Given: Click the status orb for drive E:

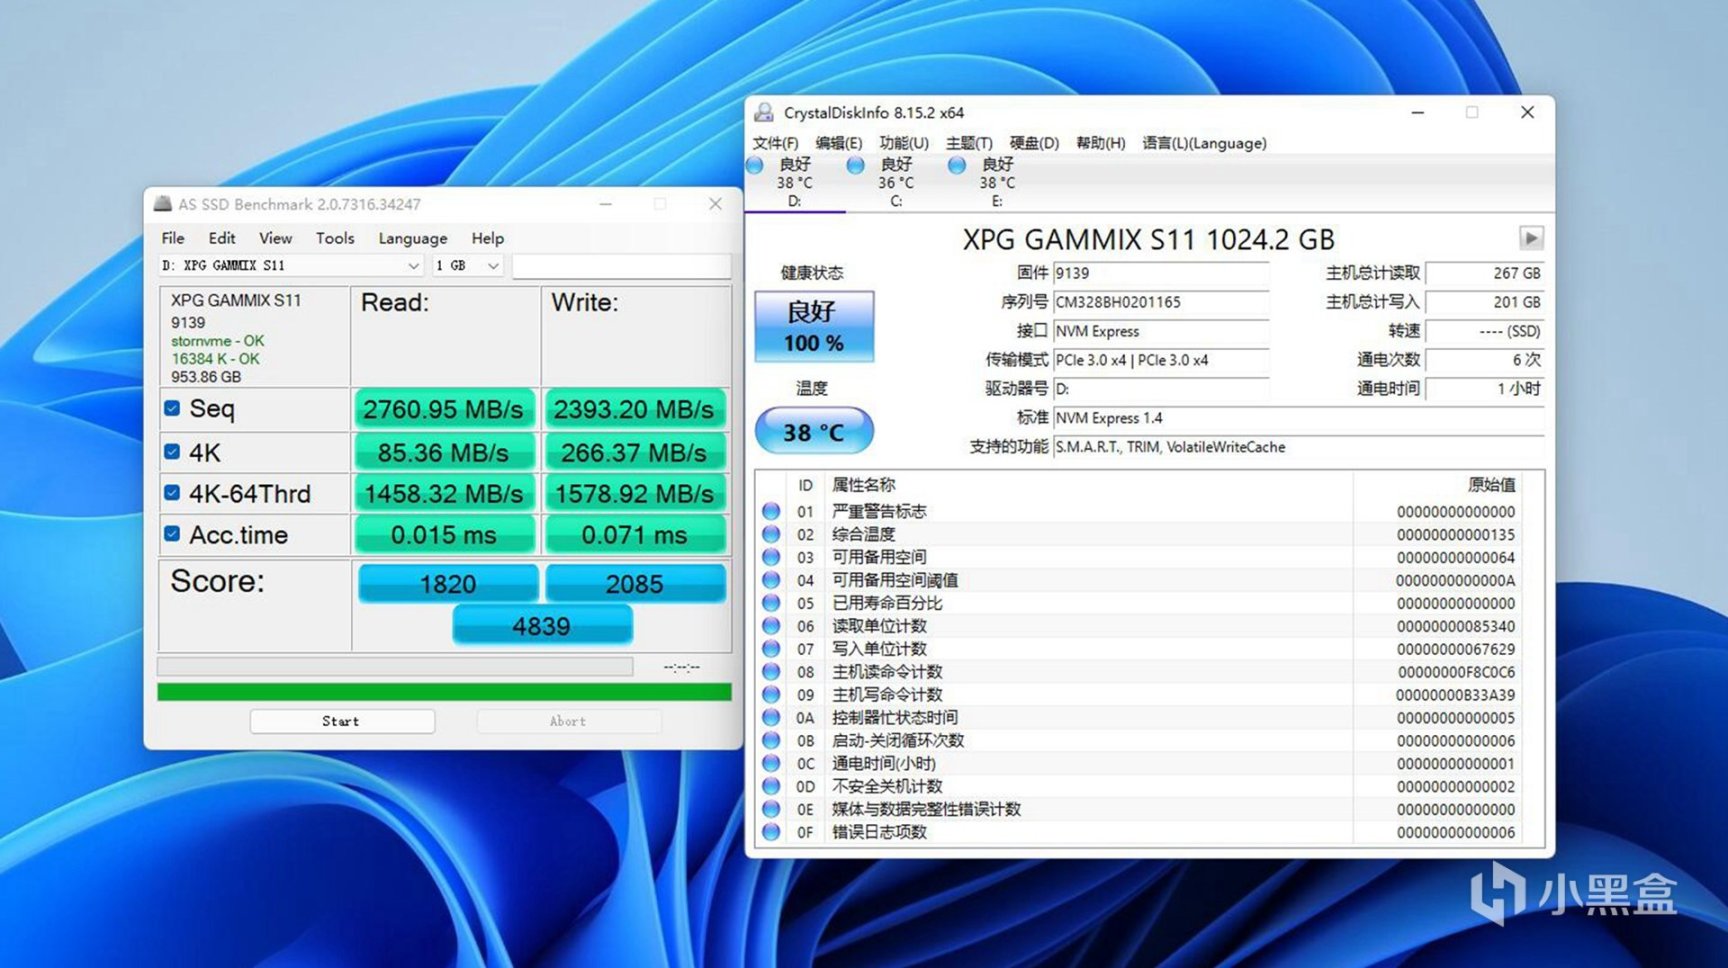Looking at the screenshot, I should pyautogui.click(x=957, y=165).
